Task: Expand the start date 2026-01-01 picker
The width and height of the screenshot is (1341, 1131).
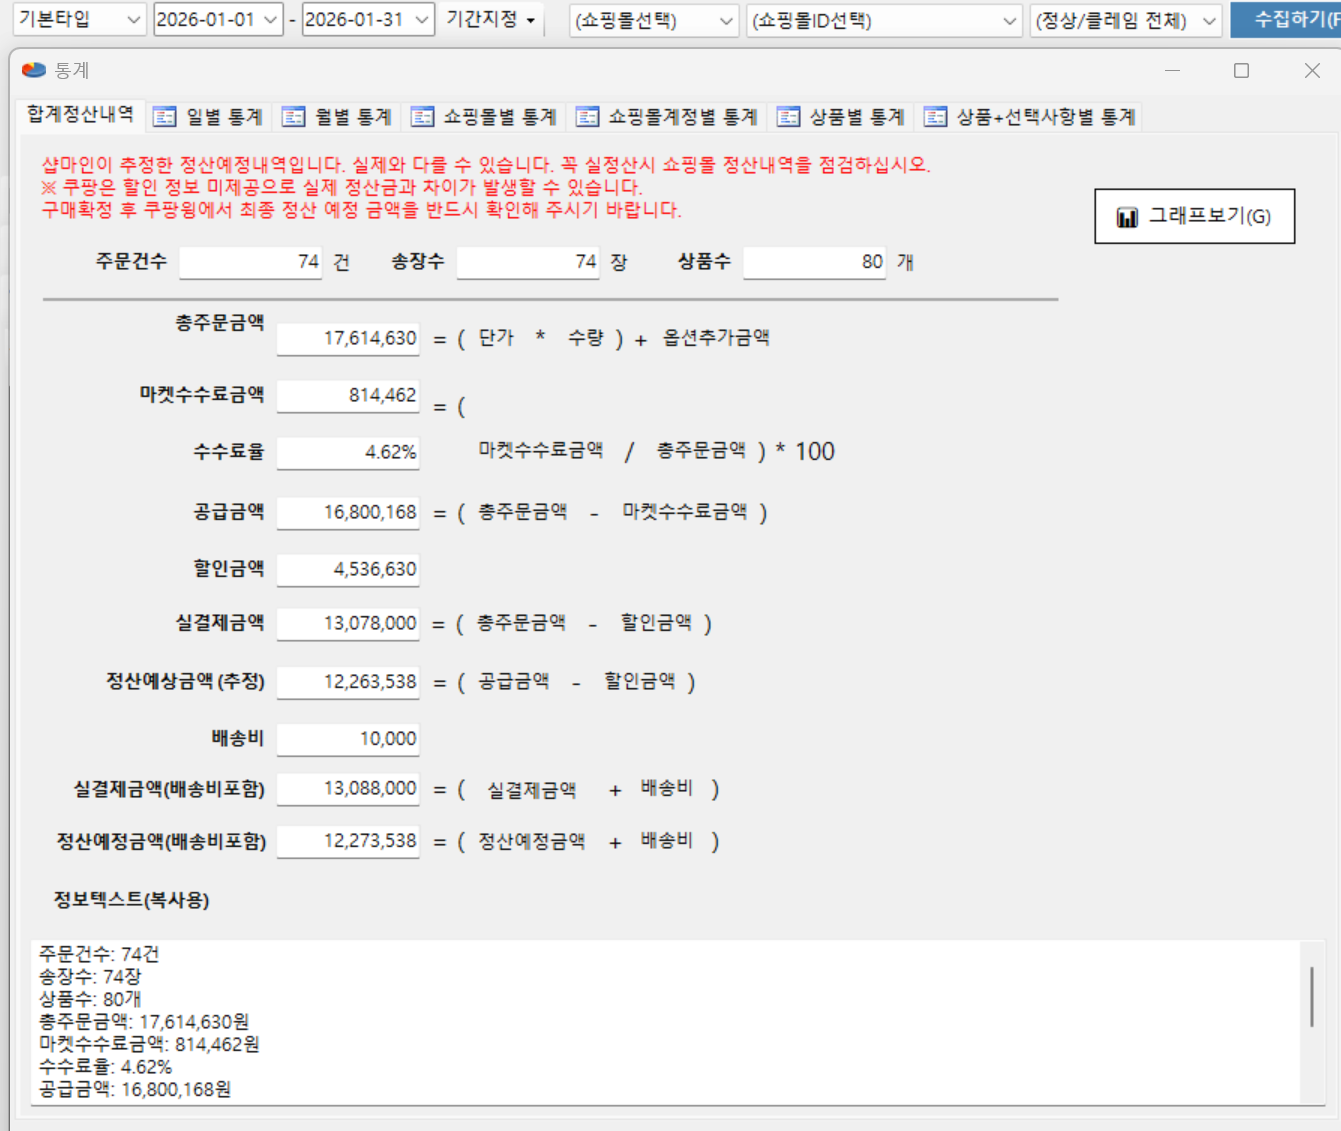Action: point(270,20)
